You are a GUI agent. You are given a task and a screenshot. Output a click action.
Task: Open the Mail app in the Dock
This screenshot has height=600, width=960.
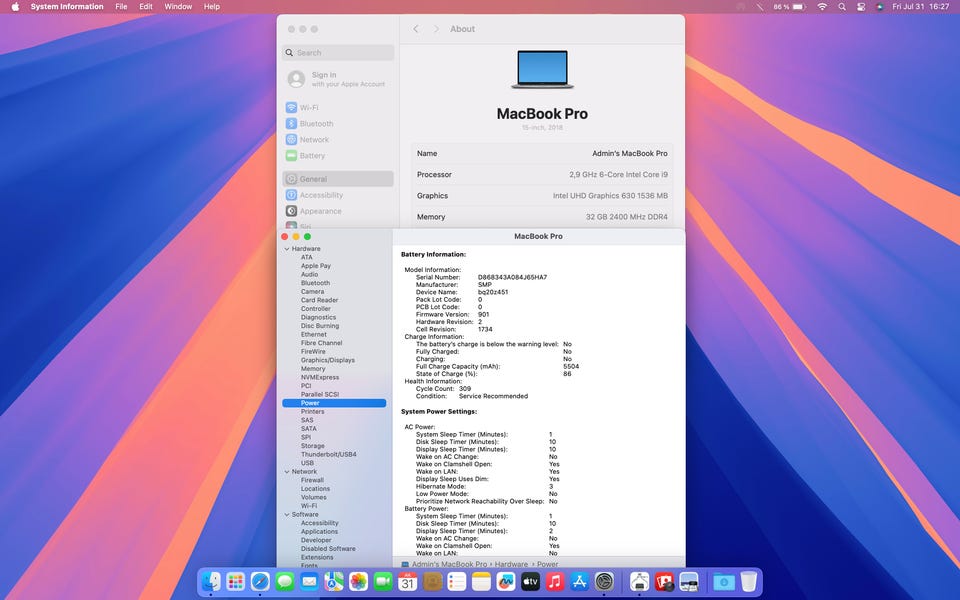pyautogui.click(x=309, y=581)
